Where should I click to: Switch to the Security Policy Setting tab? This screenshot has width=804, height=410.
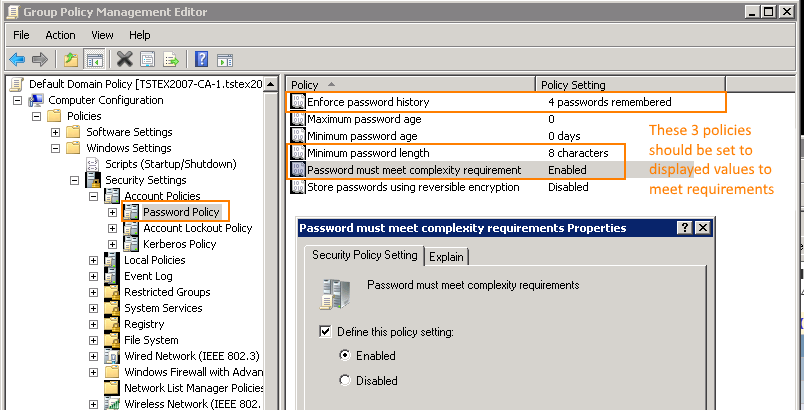[x=365, y=255]
